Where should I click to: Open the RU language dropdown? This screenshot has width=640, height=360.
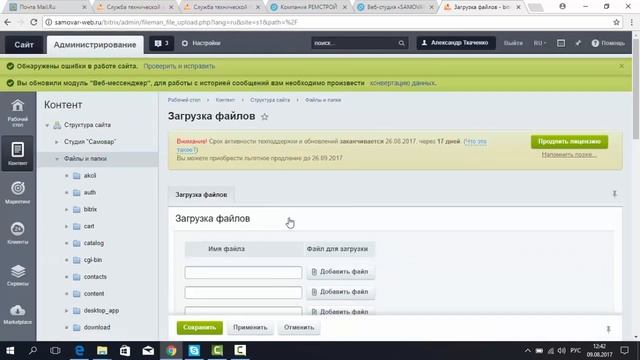(540, 43)
